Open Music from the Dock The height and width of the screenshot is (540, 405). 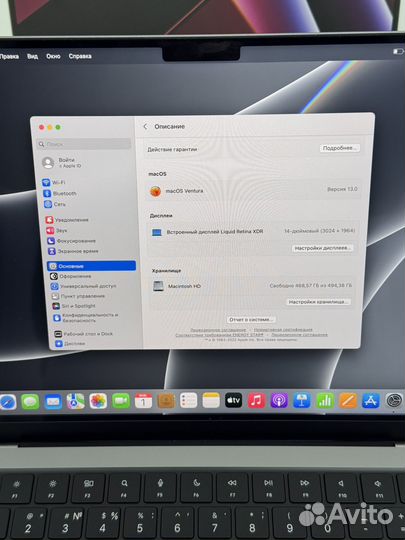click(257, 400)
